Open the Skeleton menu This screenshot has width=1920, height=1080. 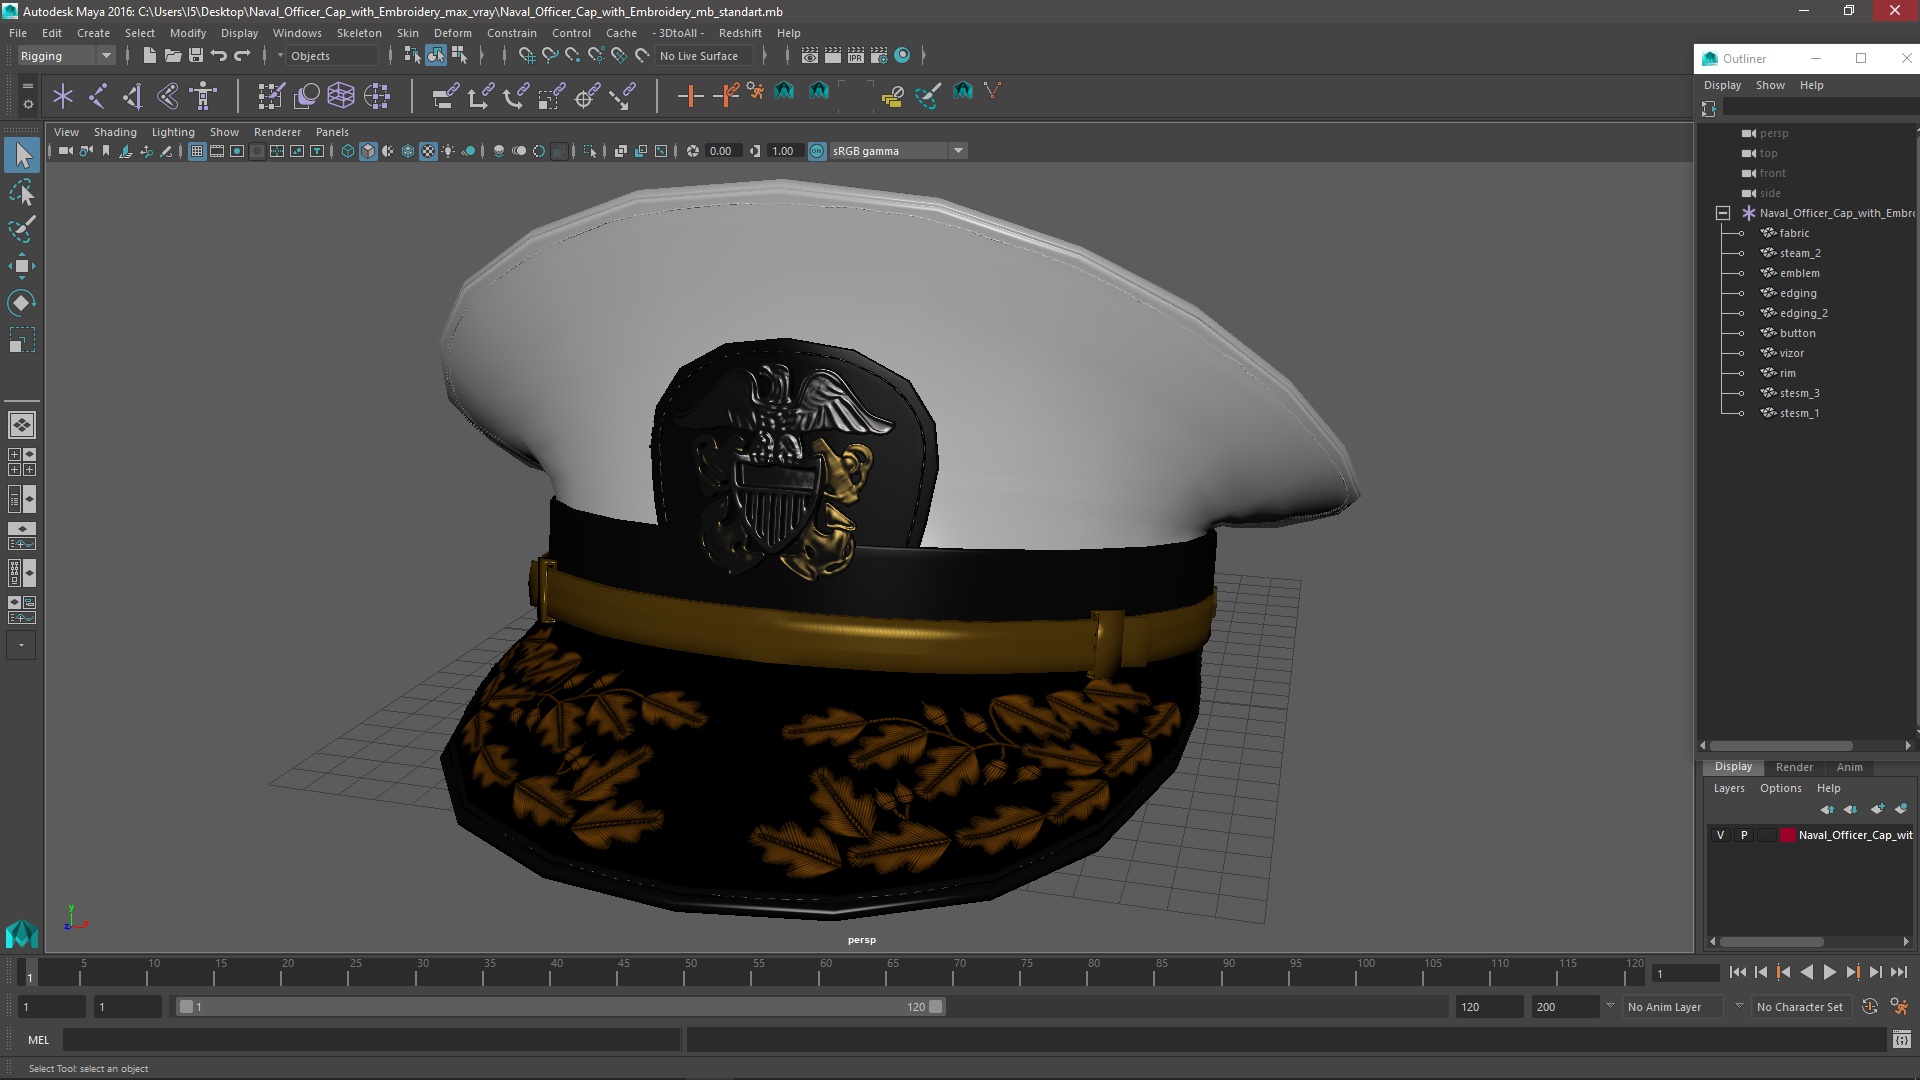point(359,33)
